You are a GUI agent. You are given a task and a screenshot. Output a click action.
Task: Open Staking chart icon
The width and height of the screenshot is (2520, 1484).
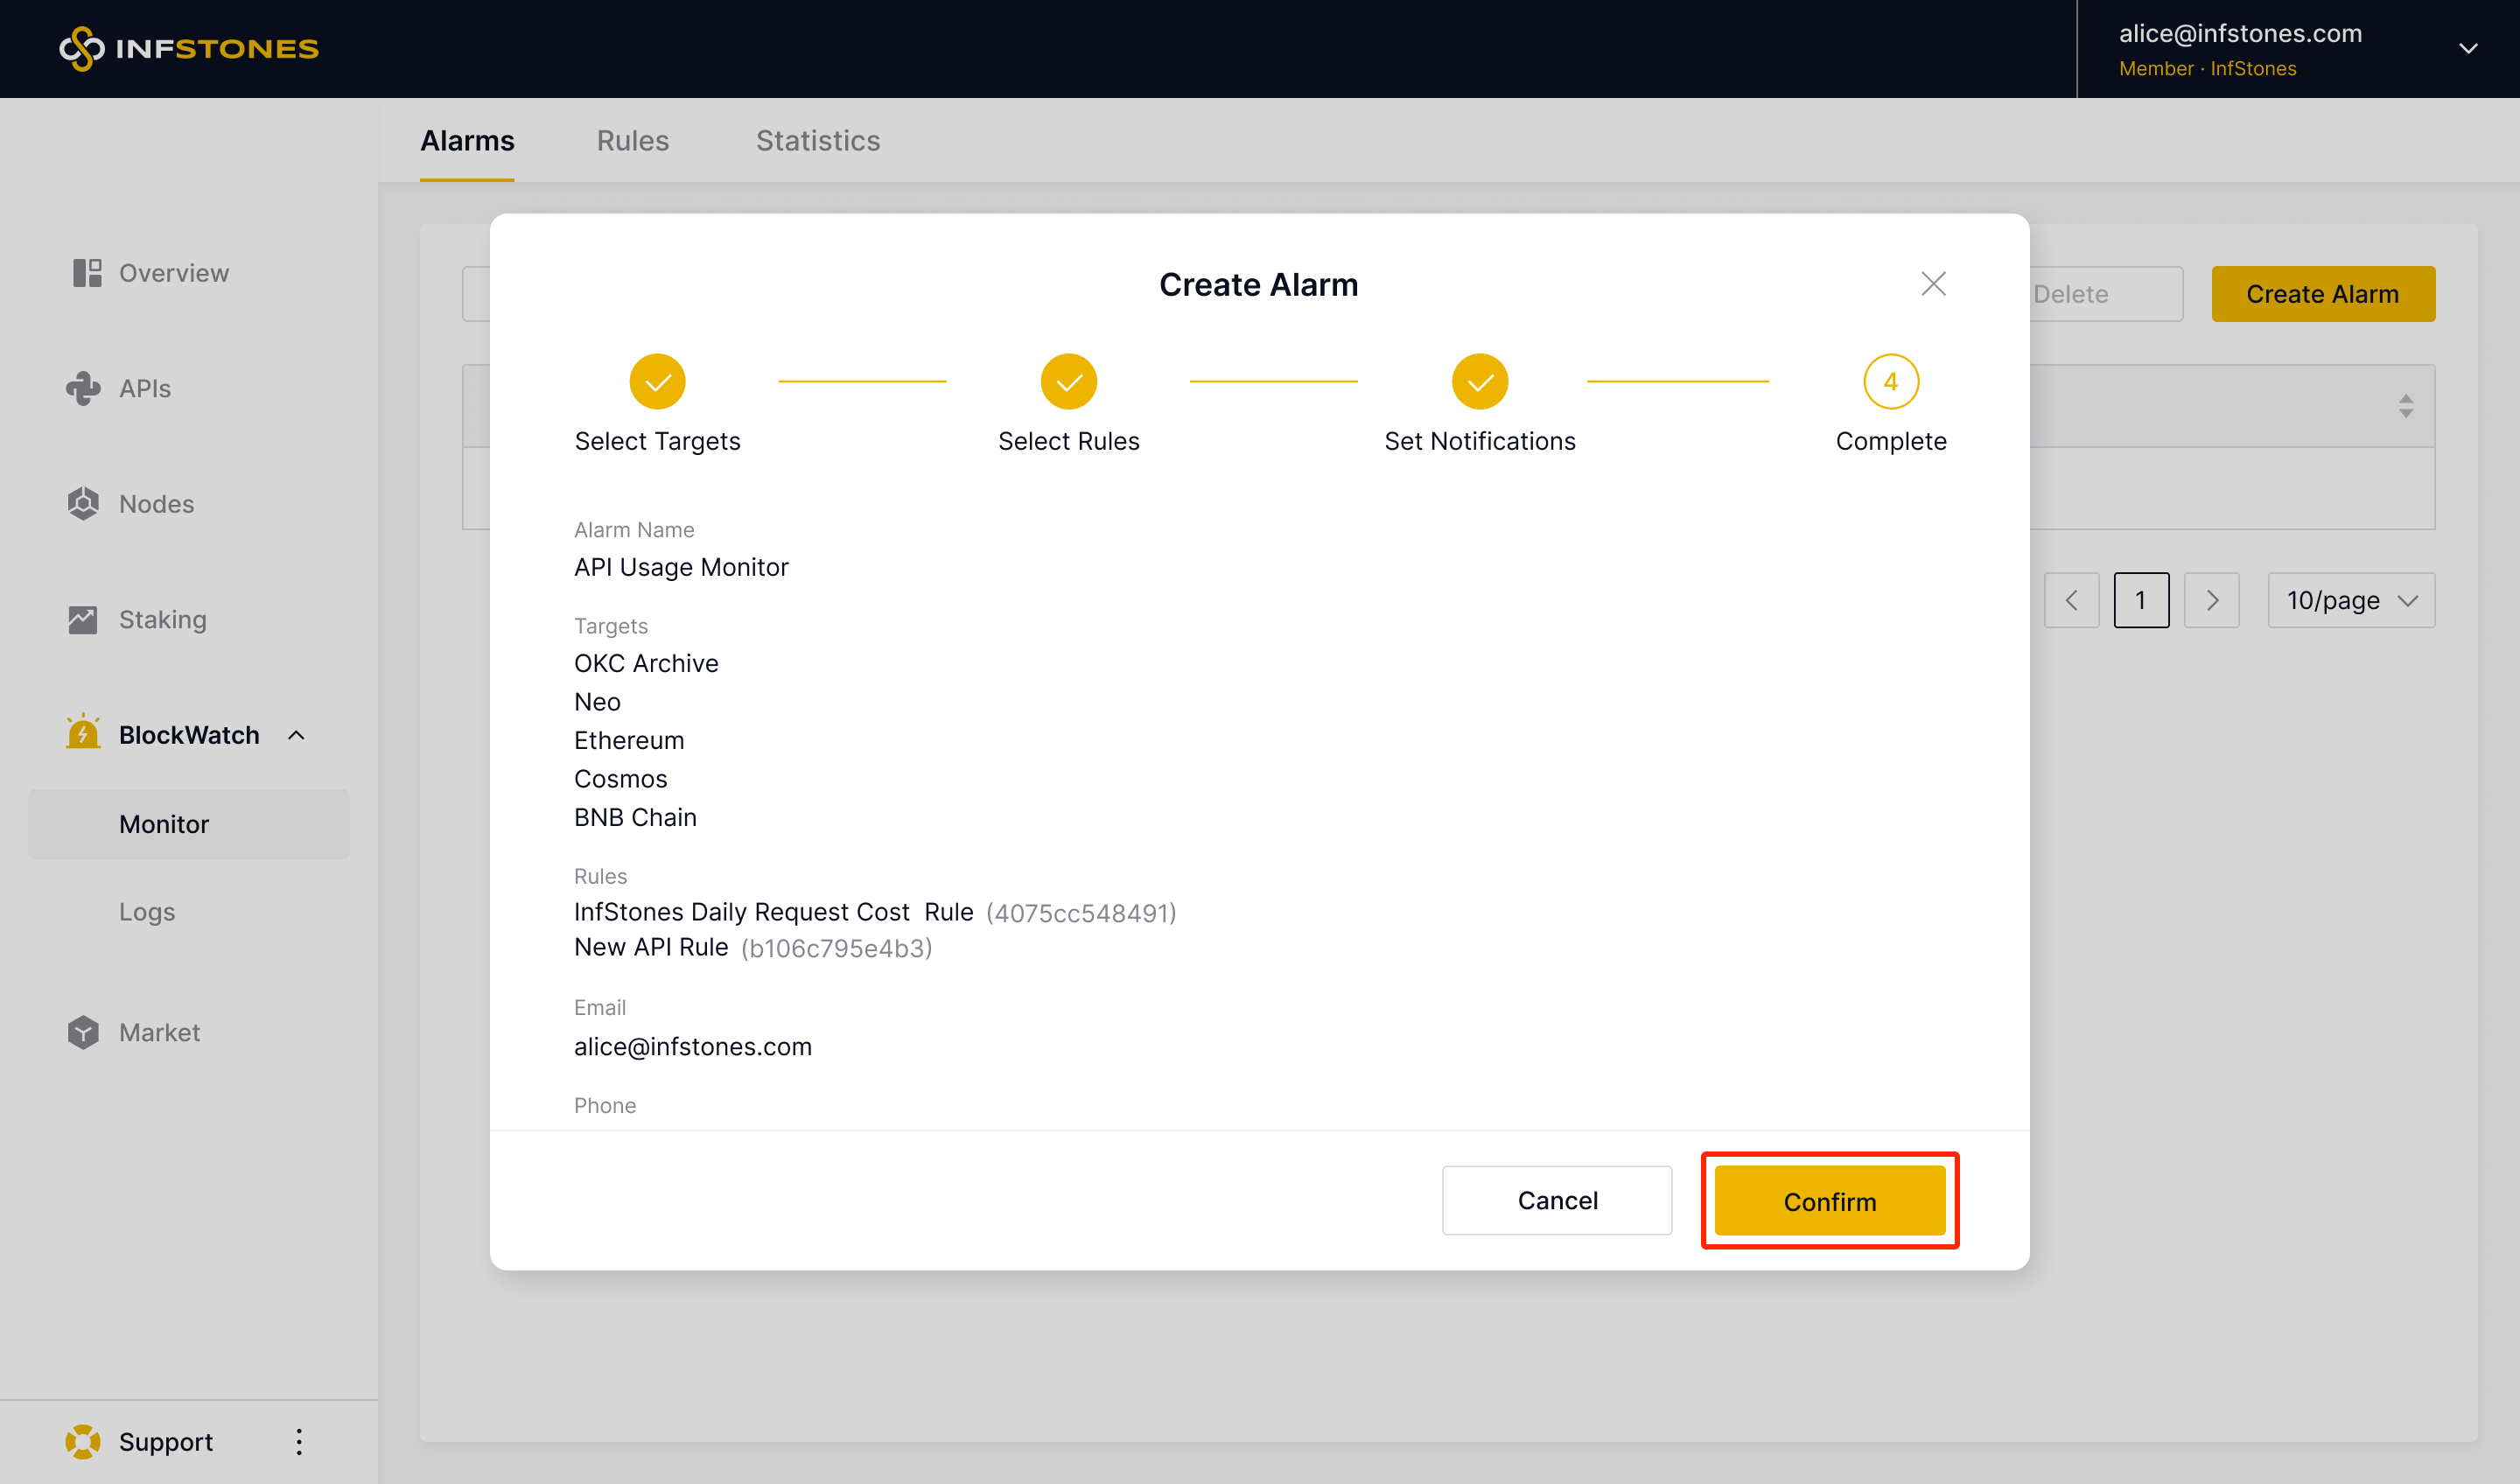pyautogui.click(x=83, y=619)
